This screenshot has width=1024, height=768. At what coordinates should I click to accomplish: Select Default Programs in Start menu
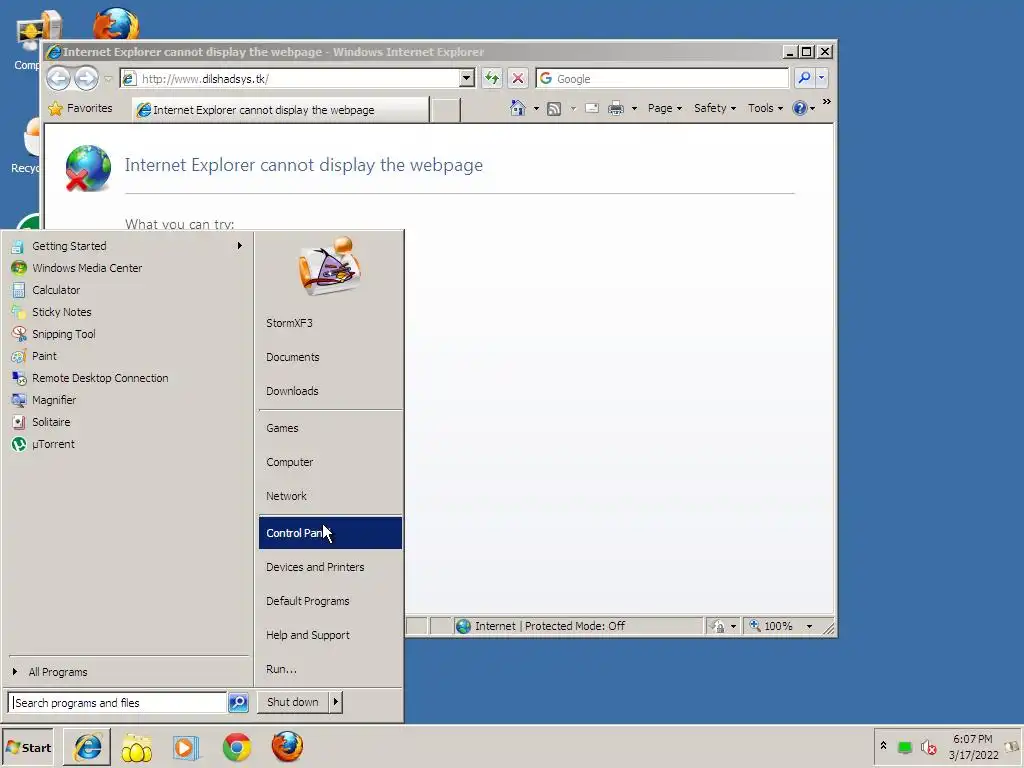pyautogui.click(x=330, y=601)
